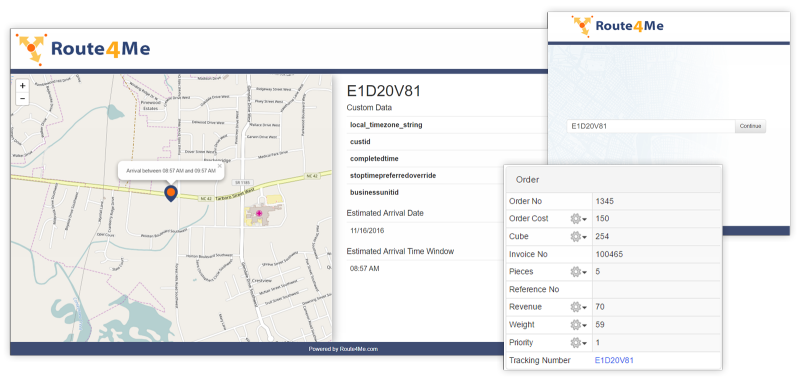800x384 pixels.
Task: Zoom in on the map
Action: click(22, 86)
